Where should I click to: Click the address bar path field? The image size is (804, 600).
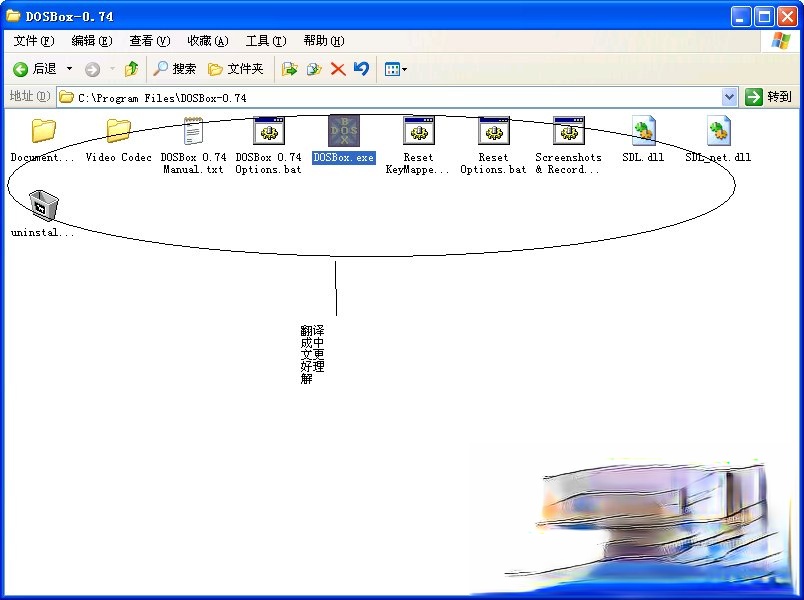[x=397, y=97]
